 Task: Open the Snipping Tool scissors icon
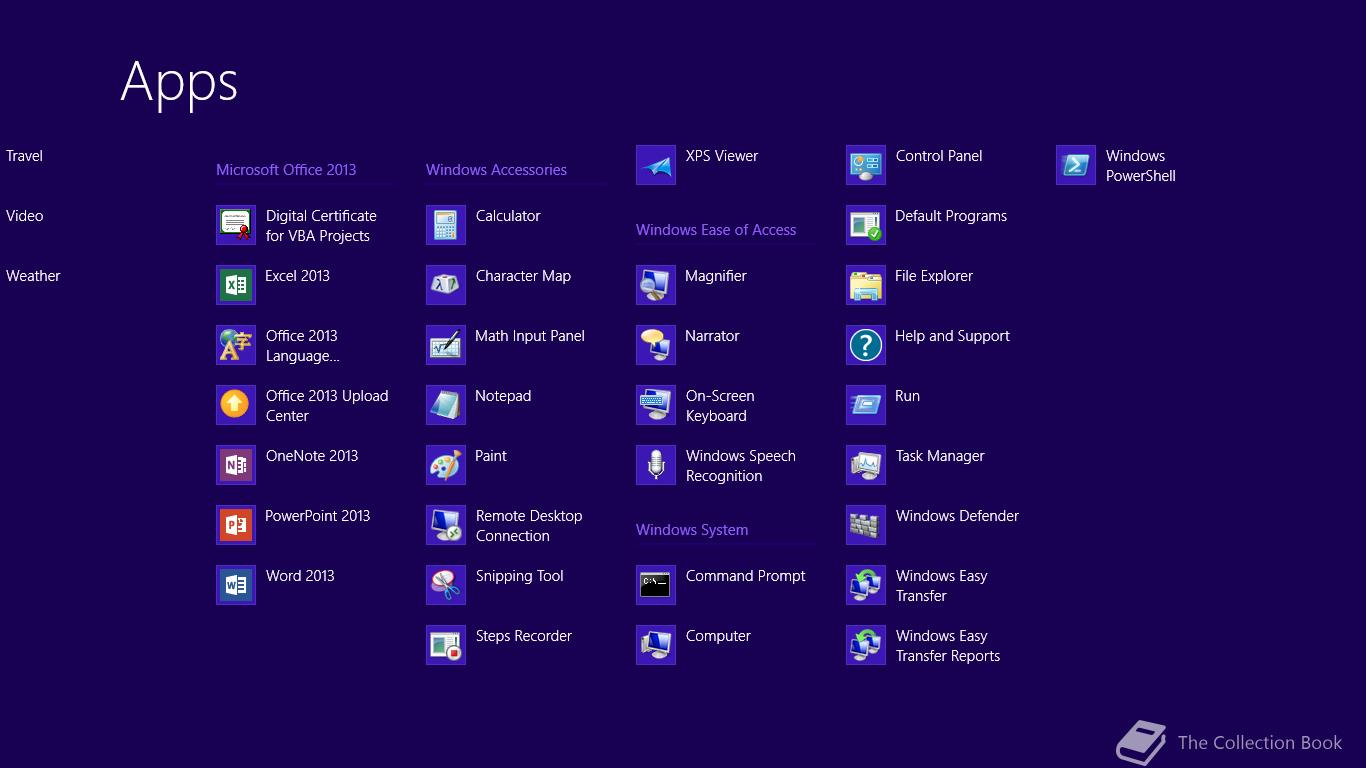[x=446, y=585]
